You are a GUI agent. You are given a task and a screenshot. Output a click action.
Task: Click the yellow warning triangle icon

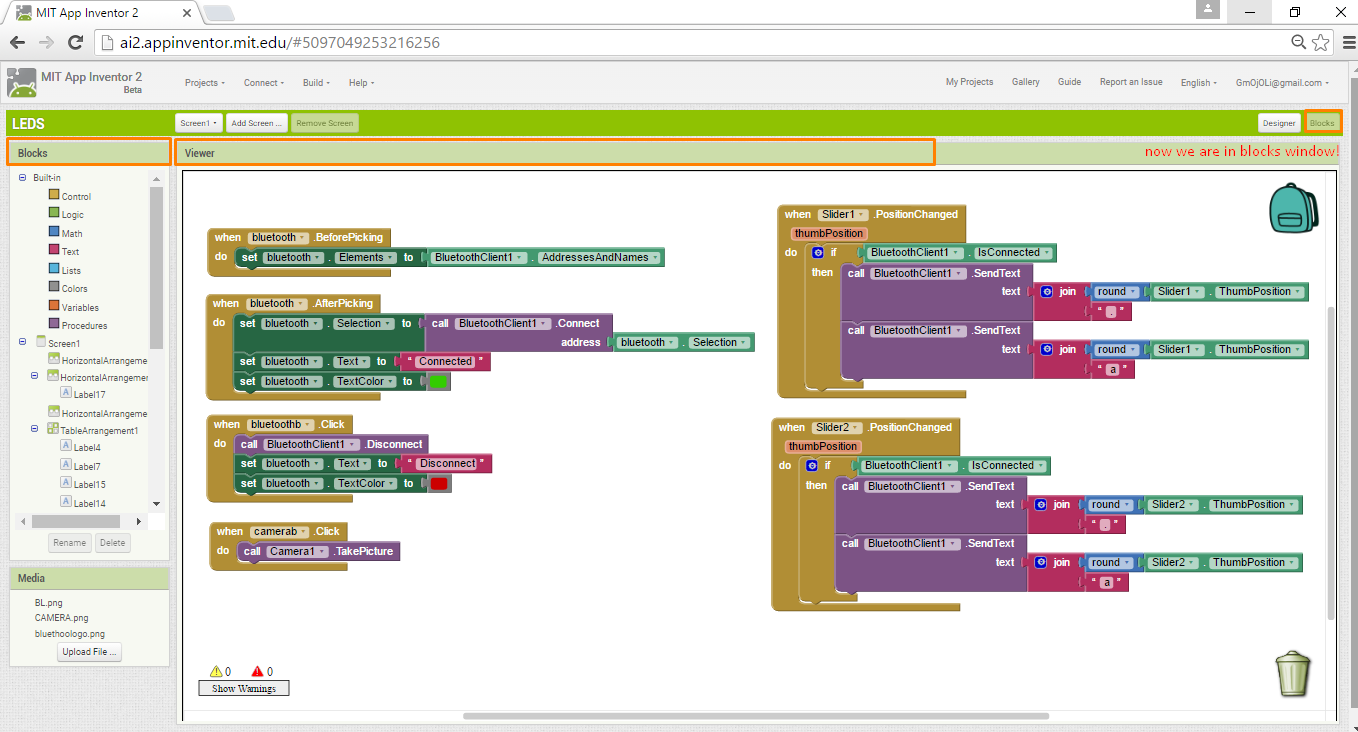[x=215, y=672]
